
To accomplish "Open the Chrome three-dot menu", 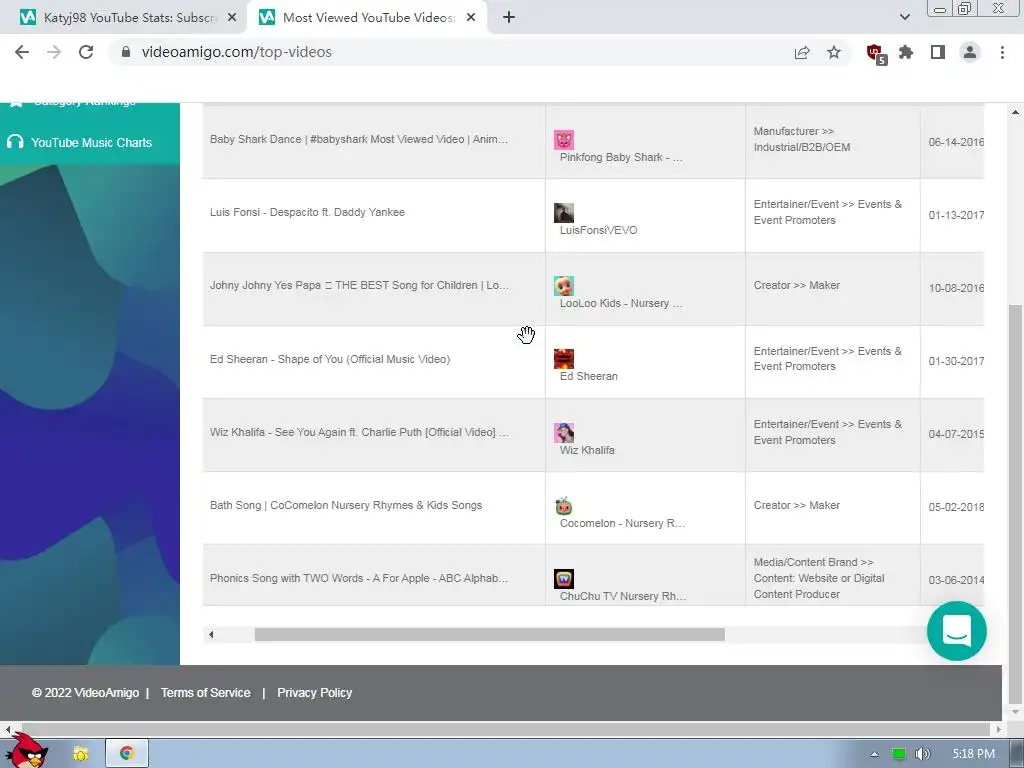I will point(1002,52).
